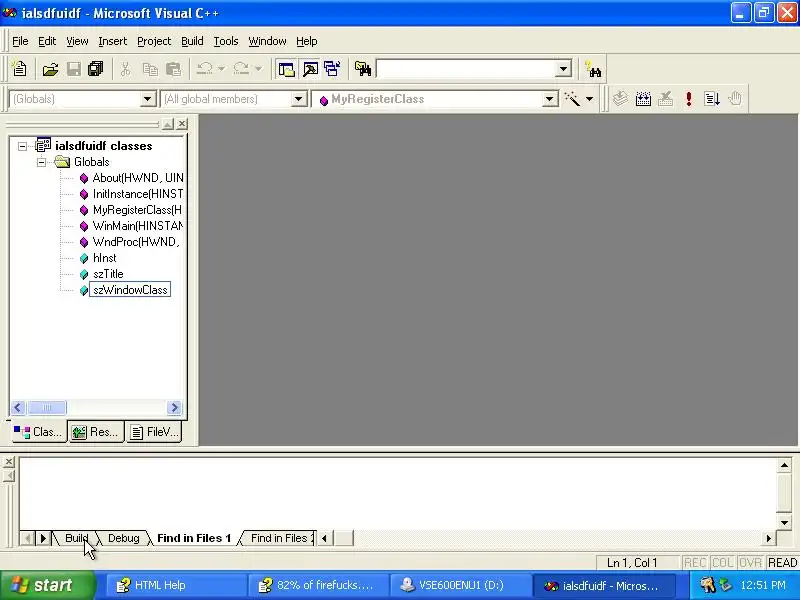The width and height of the screenshot is (800, 600).
Task: Click the Insert Breakpoint hand icon
Action: tap(735, 99)
